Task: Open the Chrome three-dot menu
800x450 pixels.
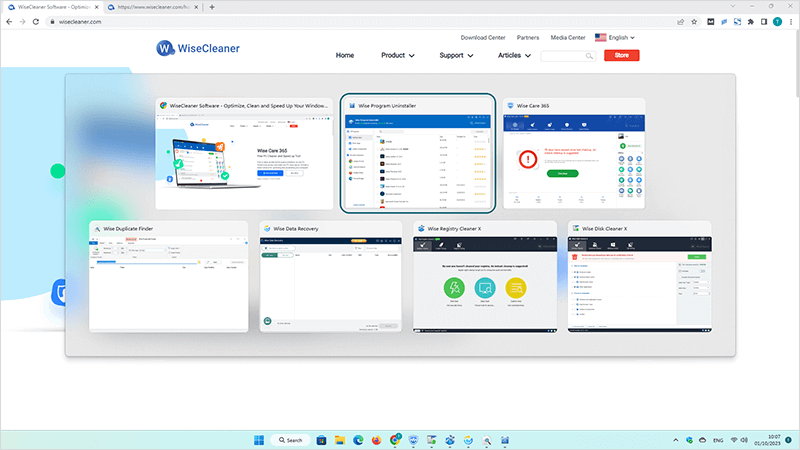Action: point(791,22)
